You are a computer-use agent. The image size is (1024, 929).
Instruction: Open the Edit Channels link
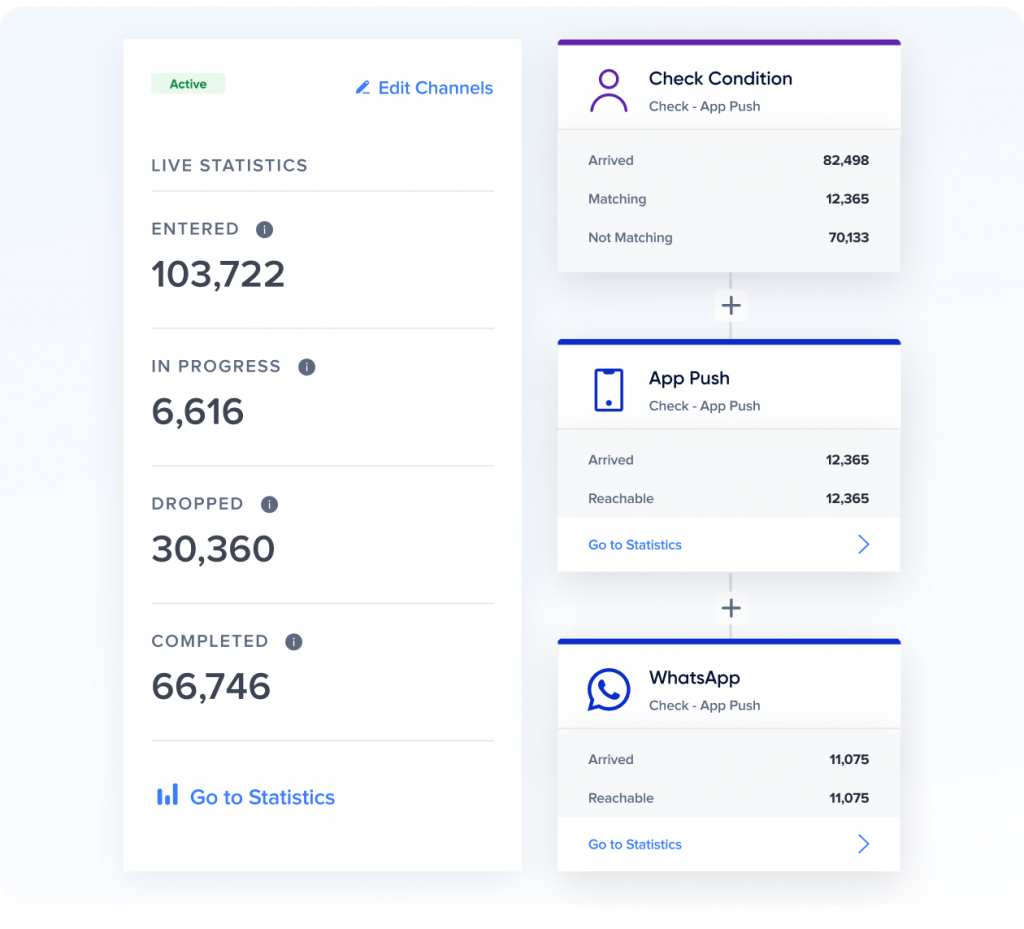(x=434, y=88)
